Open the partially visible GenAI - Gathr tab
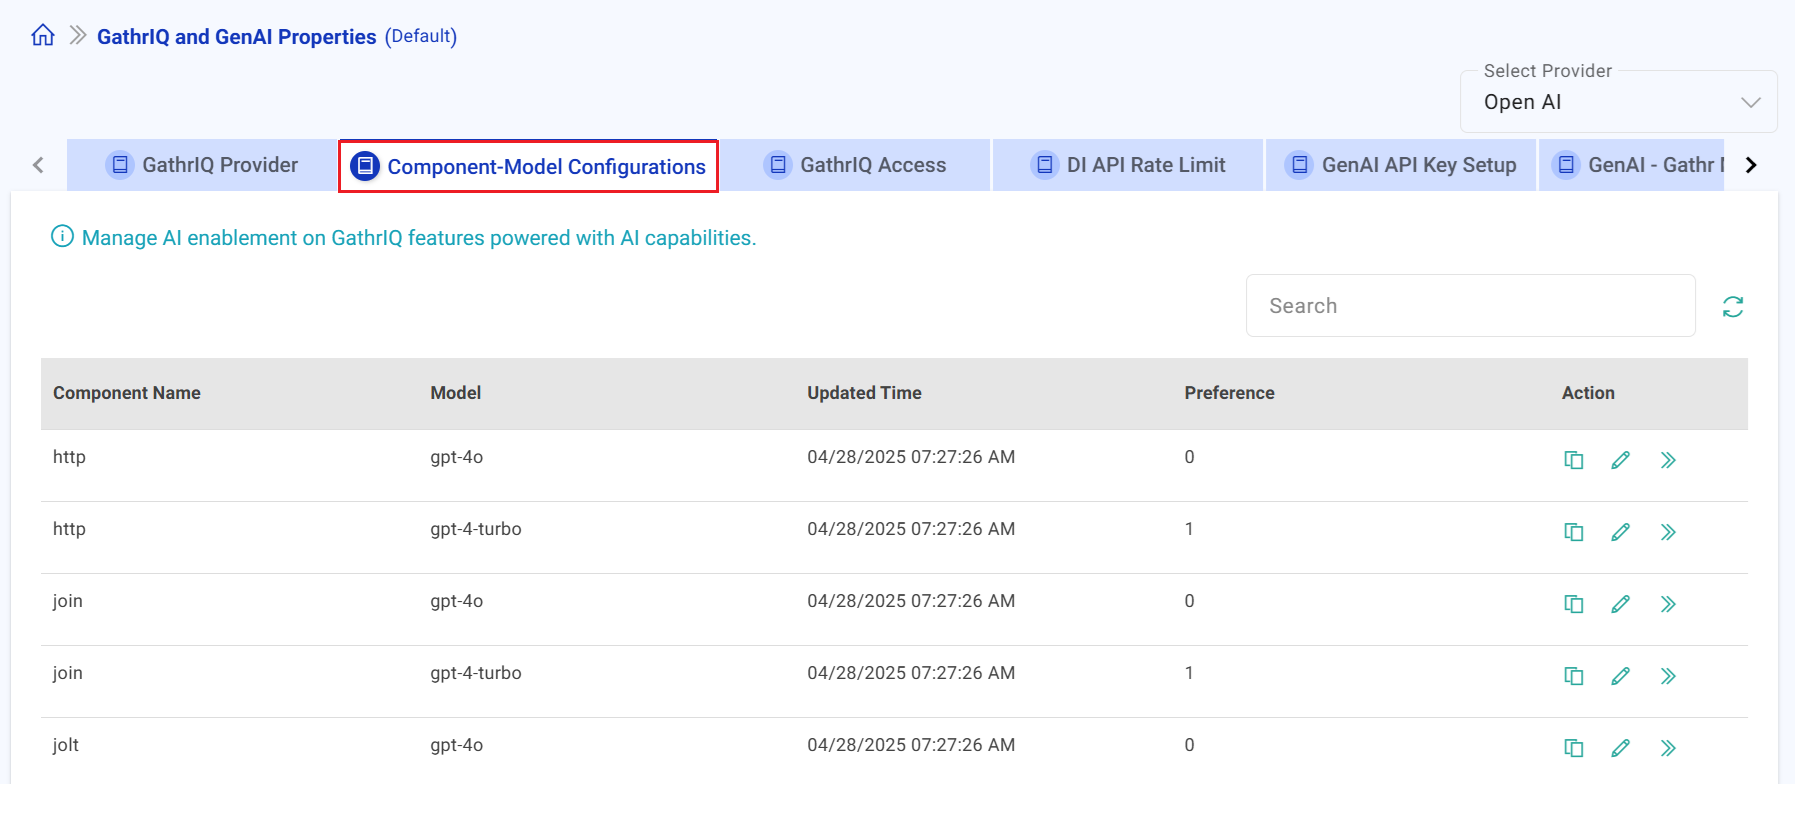1804x834 pixels. tap(1632, 165)
